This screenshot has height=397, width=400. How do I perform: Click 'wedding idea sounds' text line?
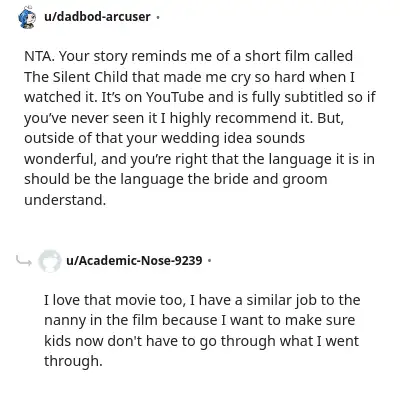(233, 138)
